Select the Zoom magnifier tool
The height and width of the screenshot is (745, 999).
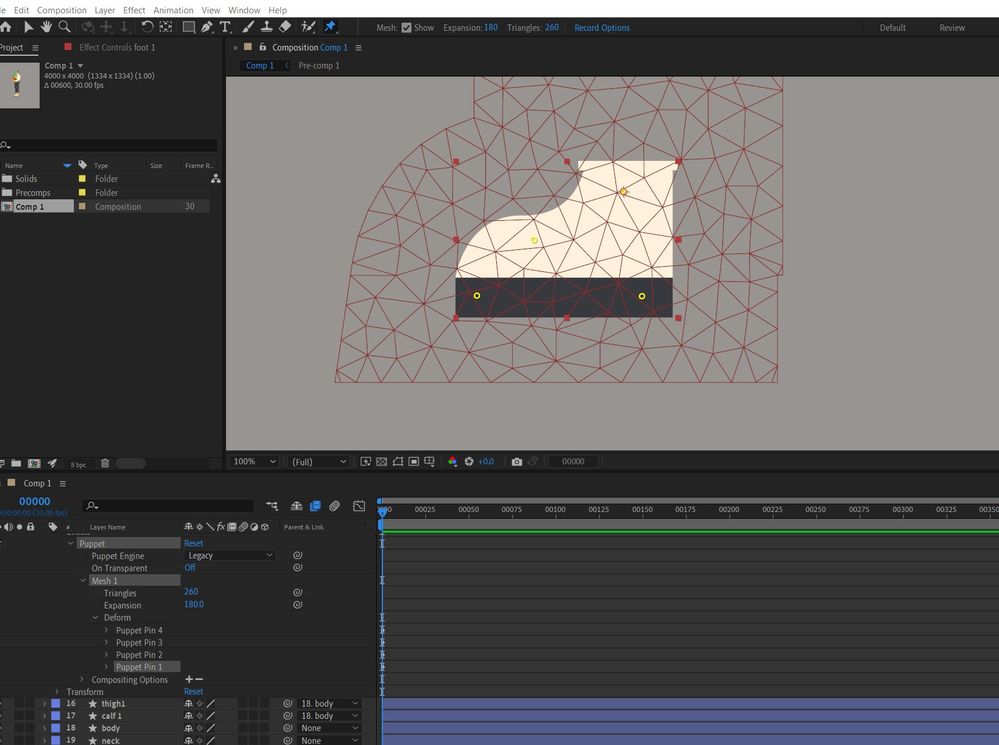click(64, 27)
